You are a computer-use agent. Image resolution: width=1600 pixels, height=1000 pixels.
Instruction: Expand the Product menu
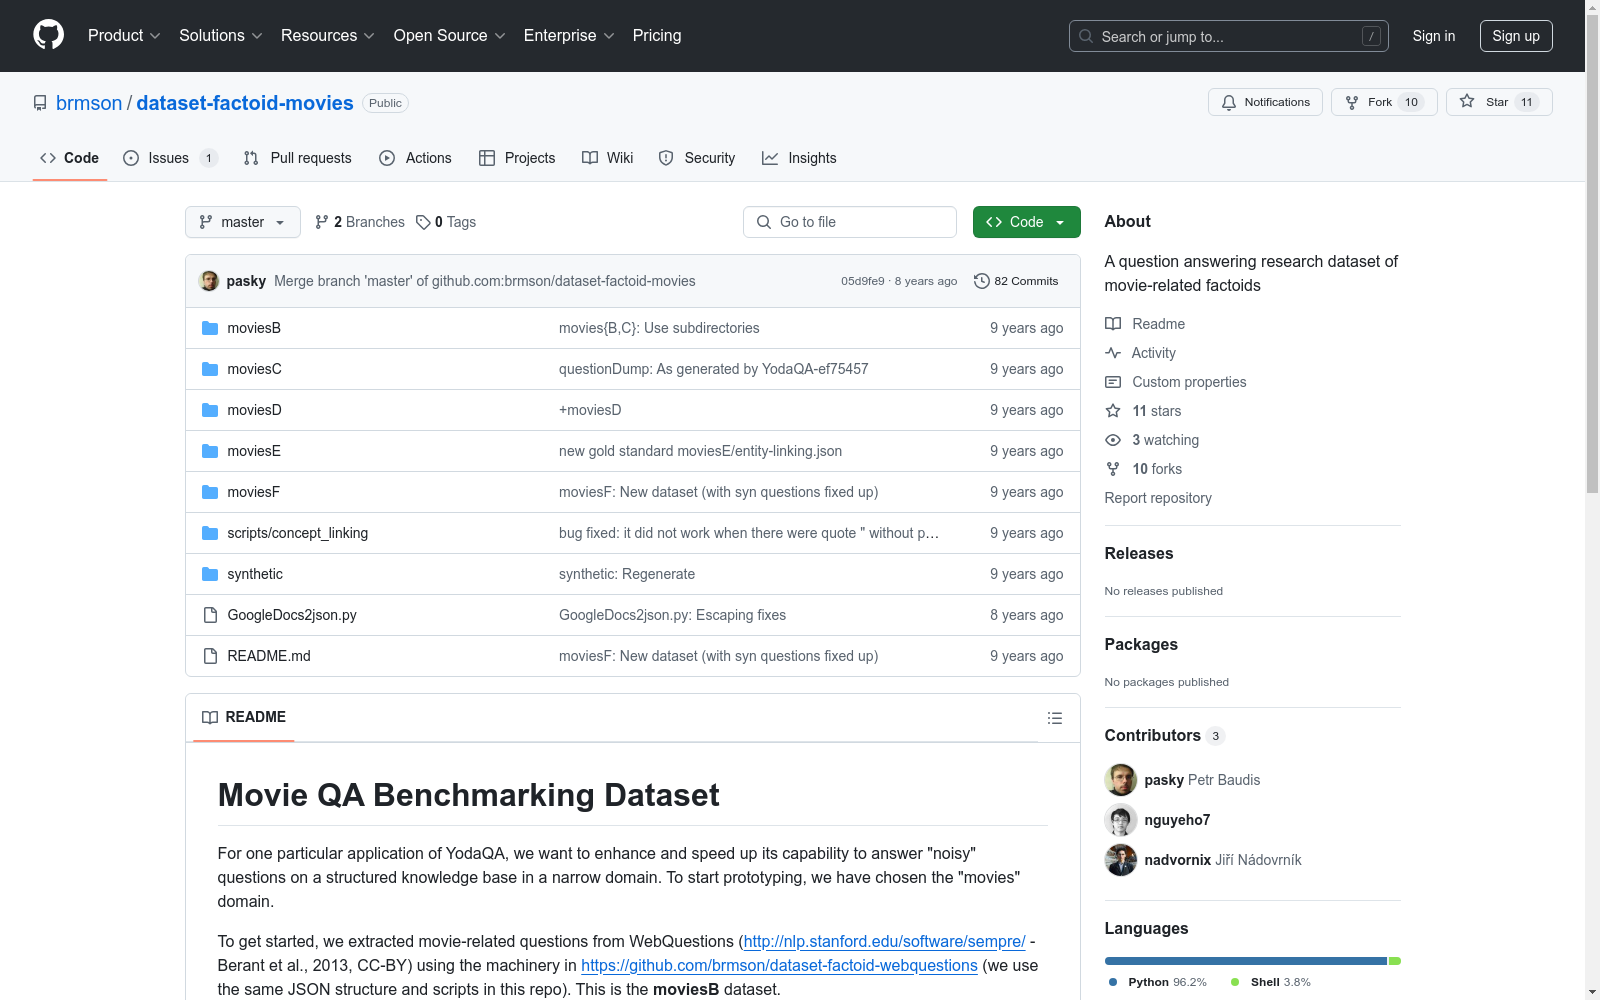[124, 35]
